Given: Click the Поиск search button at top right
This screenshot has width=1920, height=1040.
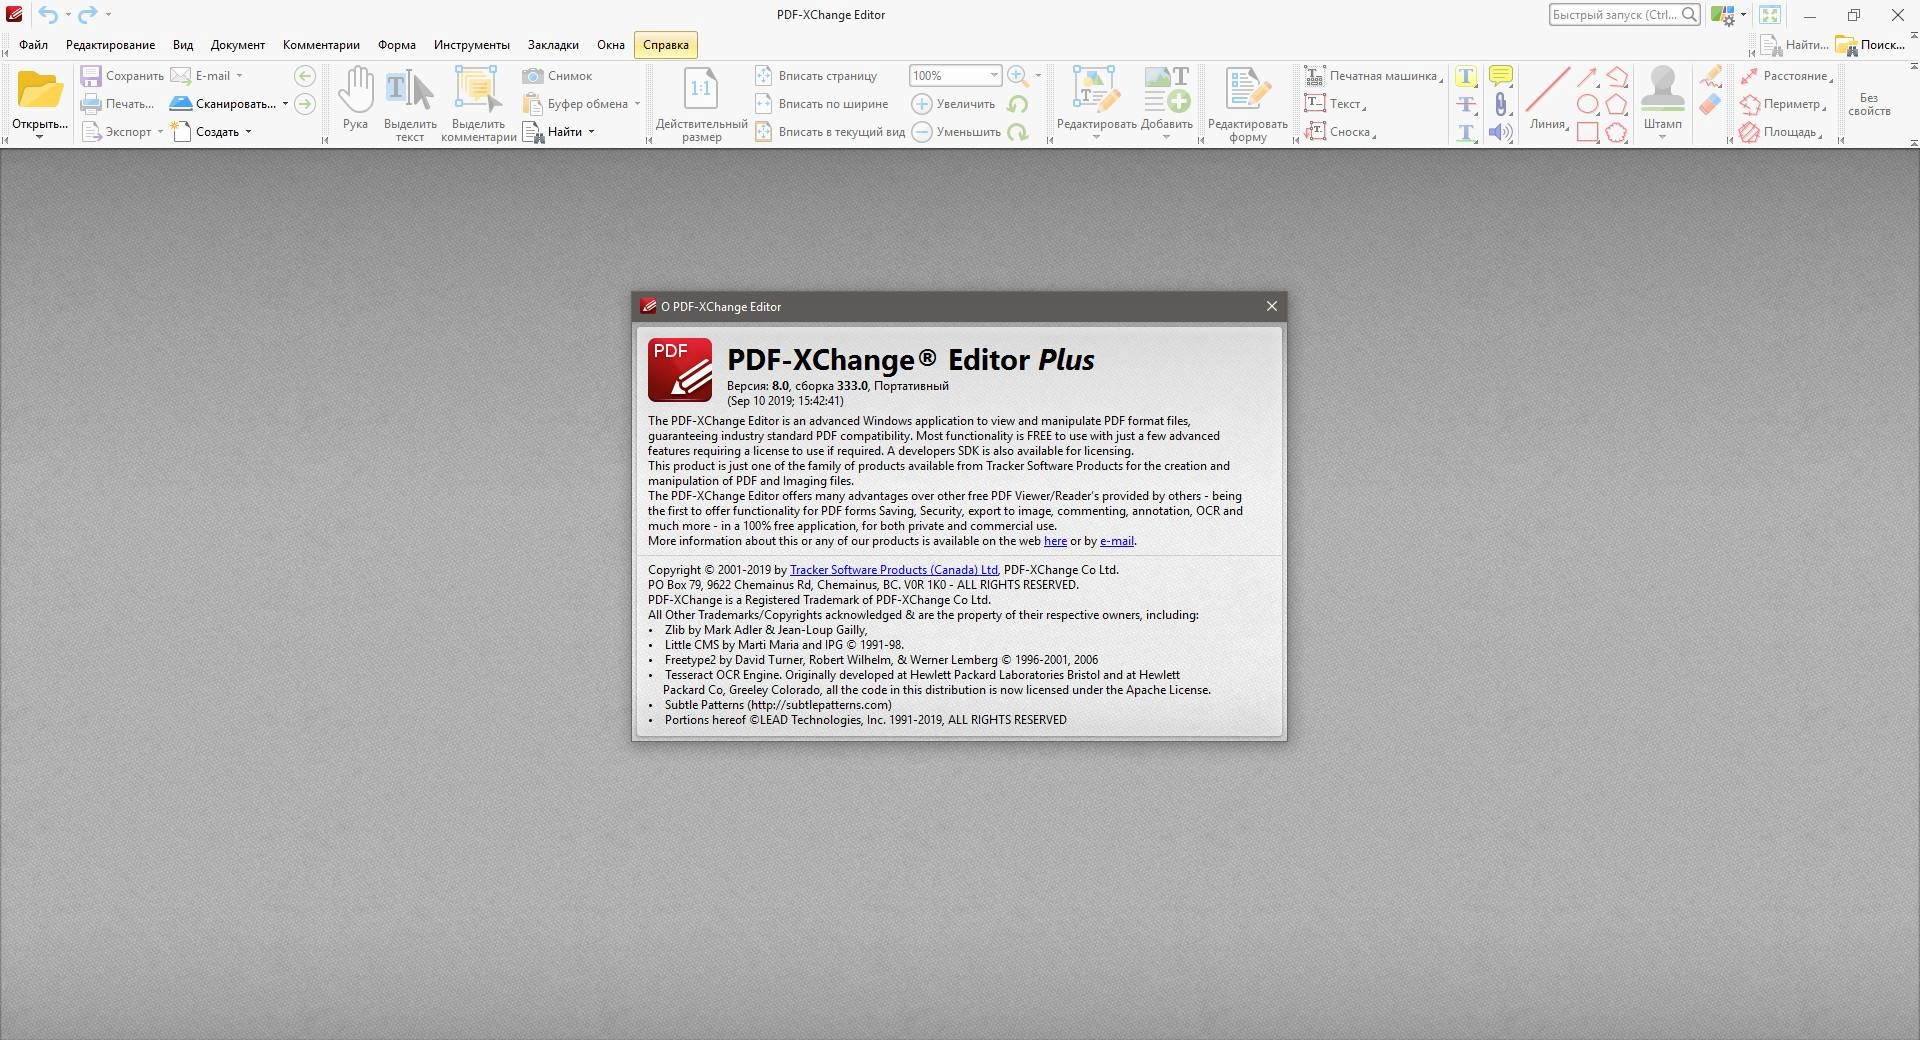Looking at the screenshot, I should click(x=1870, y=45).
